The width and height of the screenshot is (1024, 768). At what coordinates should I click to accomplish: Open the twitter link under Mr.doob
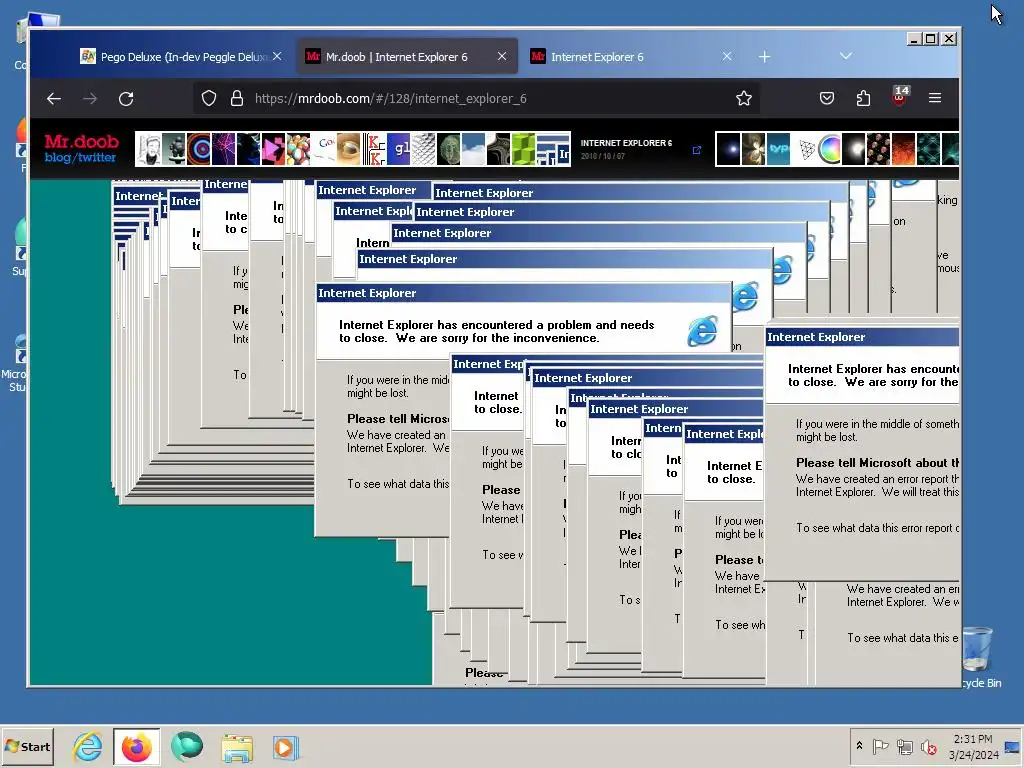point(97,157)
